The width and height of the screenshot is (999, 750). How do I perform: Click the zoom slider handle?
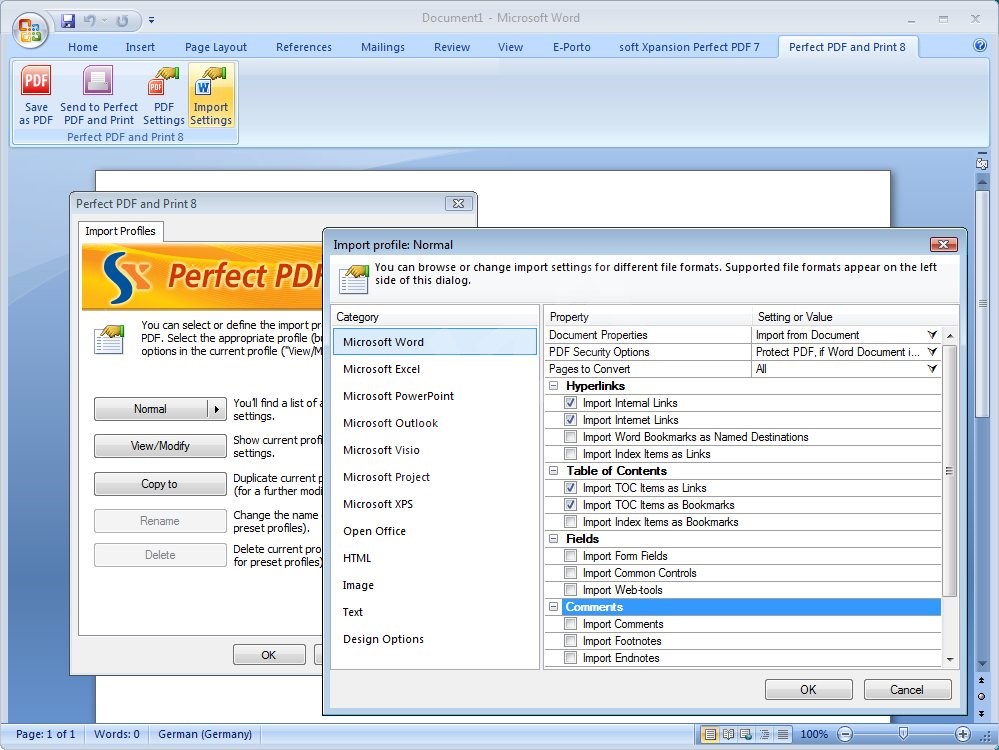(x=903, y=733)
